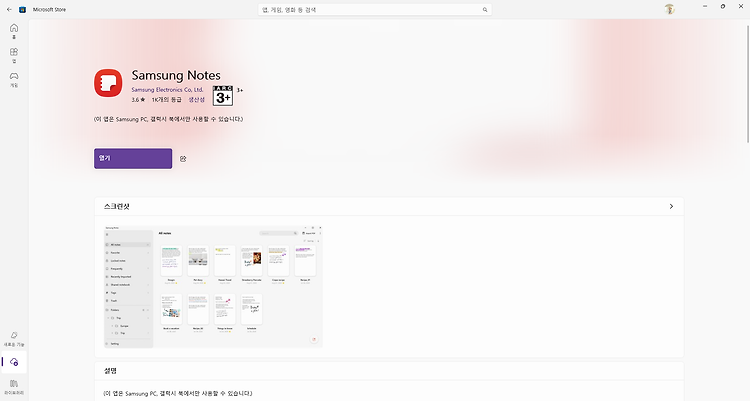Image resolution: width=750 pixels, height=401 pixels.
Task: Open the Gaming section in sidebar
Action: (14, 79)
